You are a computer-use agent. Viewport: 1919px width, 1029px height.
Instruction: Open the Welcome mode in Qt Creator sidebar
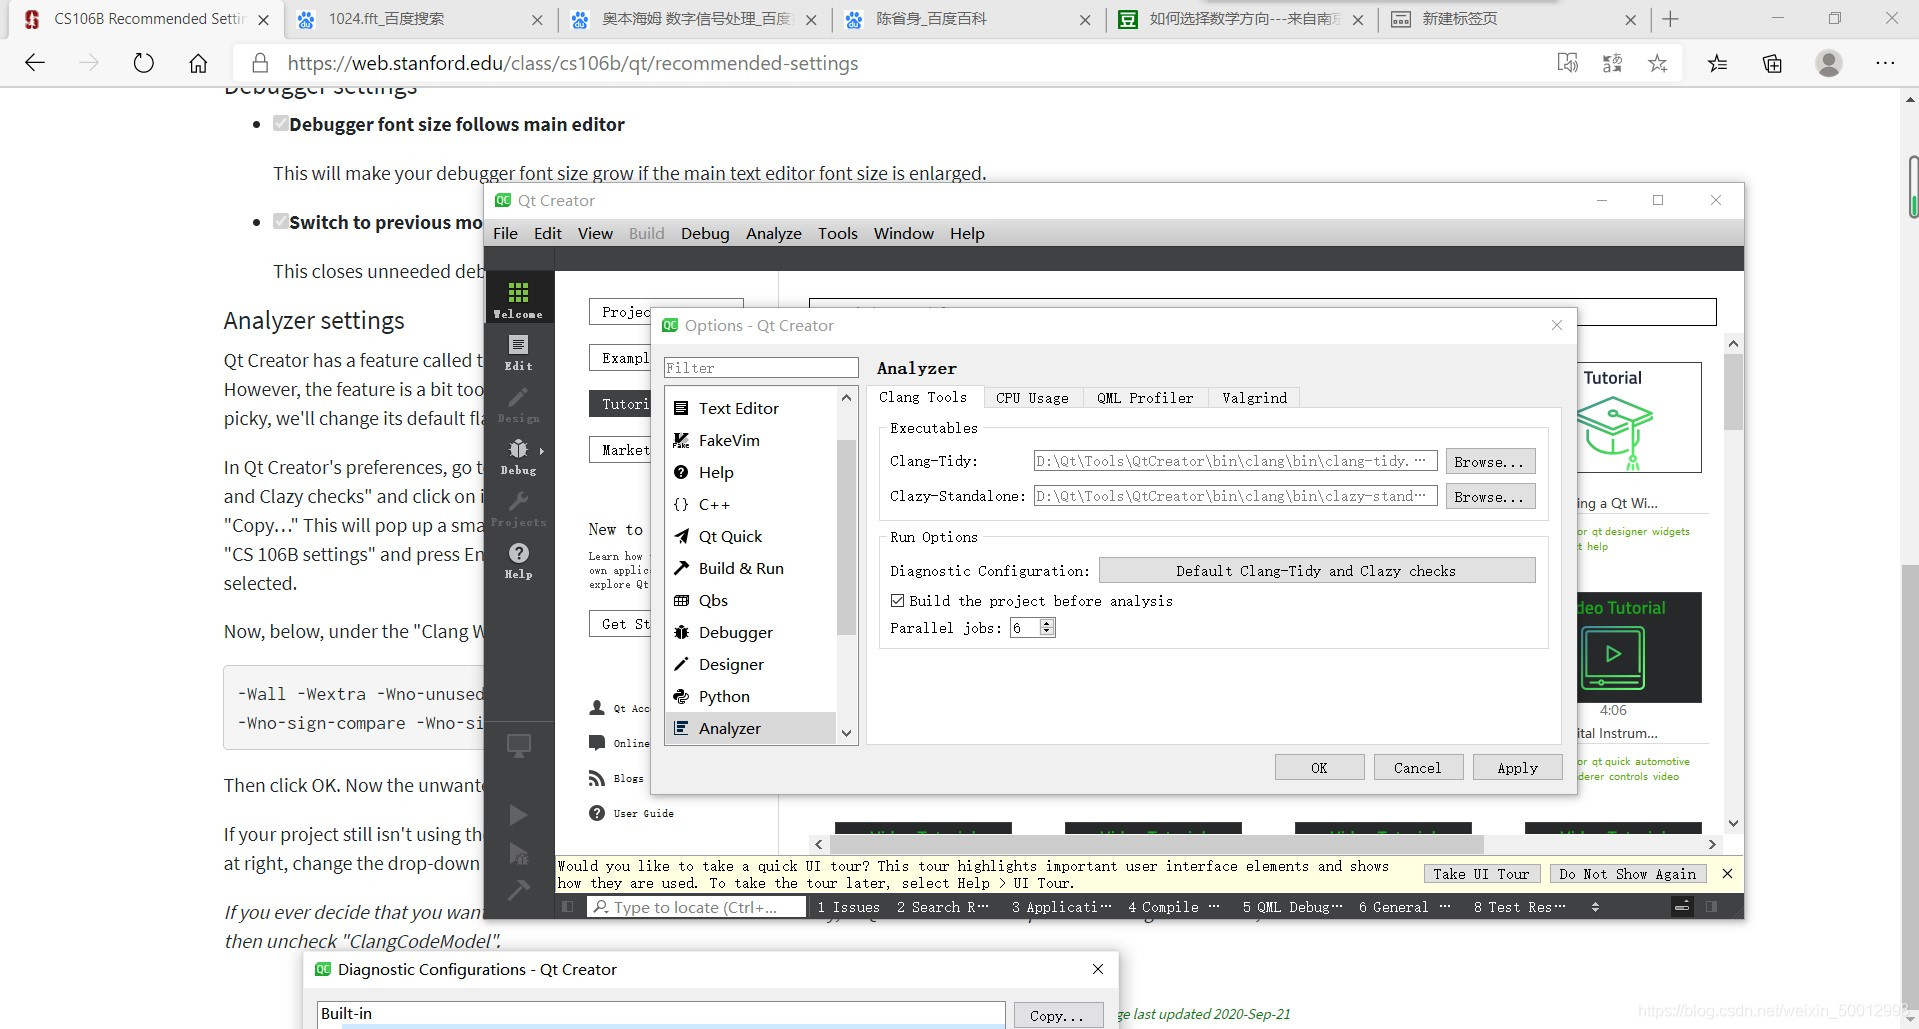[x=518, y=299]
